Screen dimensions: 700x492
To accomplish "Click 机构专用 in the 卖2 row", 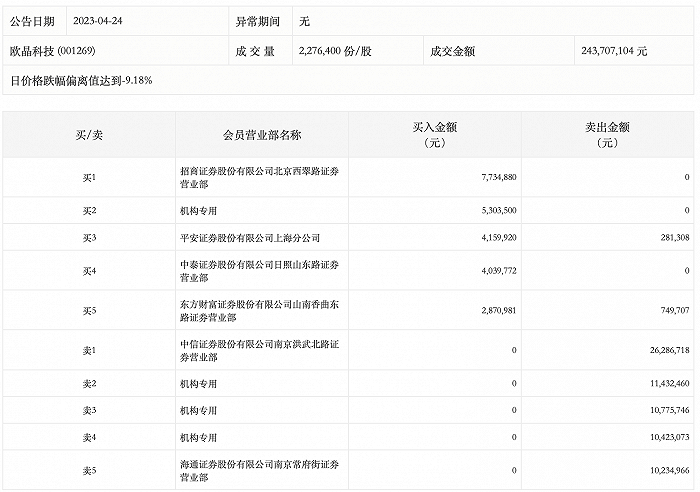I will (198, 384).
